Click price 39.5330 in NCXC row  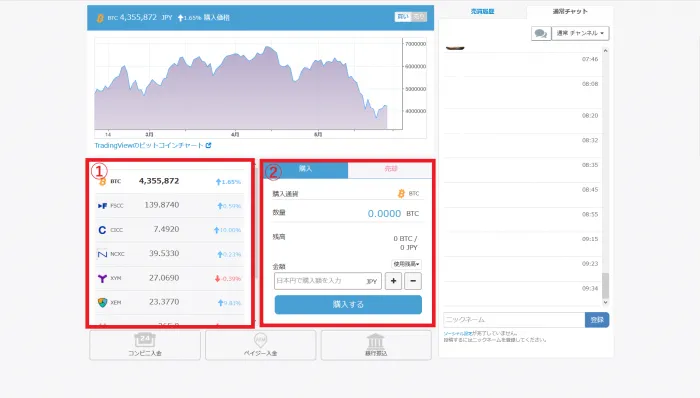pyautogui.click(x=164, y=253)
